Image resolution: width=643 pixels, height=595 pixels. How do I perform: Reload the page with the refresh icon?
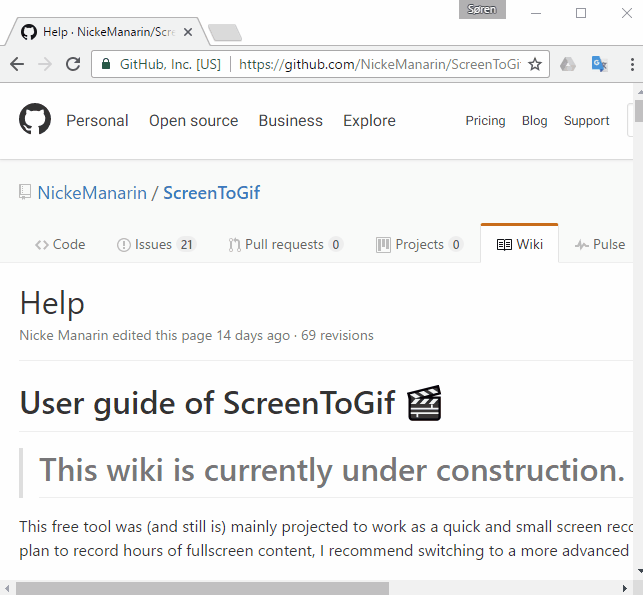pos(73,64)
